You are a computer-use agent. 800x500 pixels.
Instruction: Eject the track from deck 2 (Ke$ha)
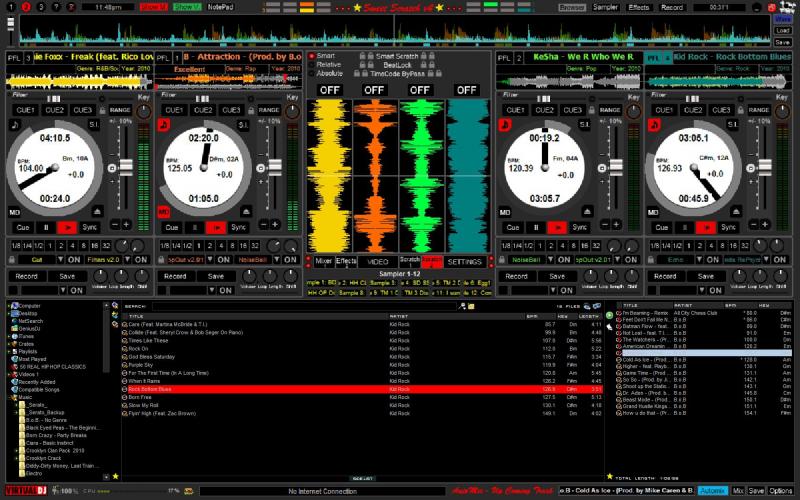pos(587,211)
